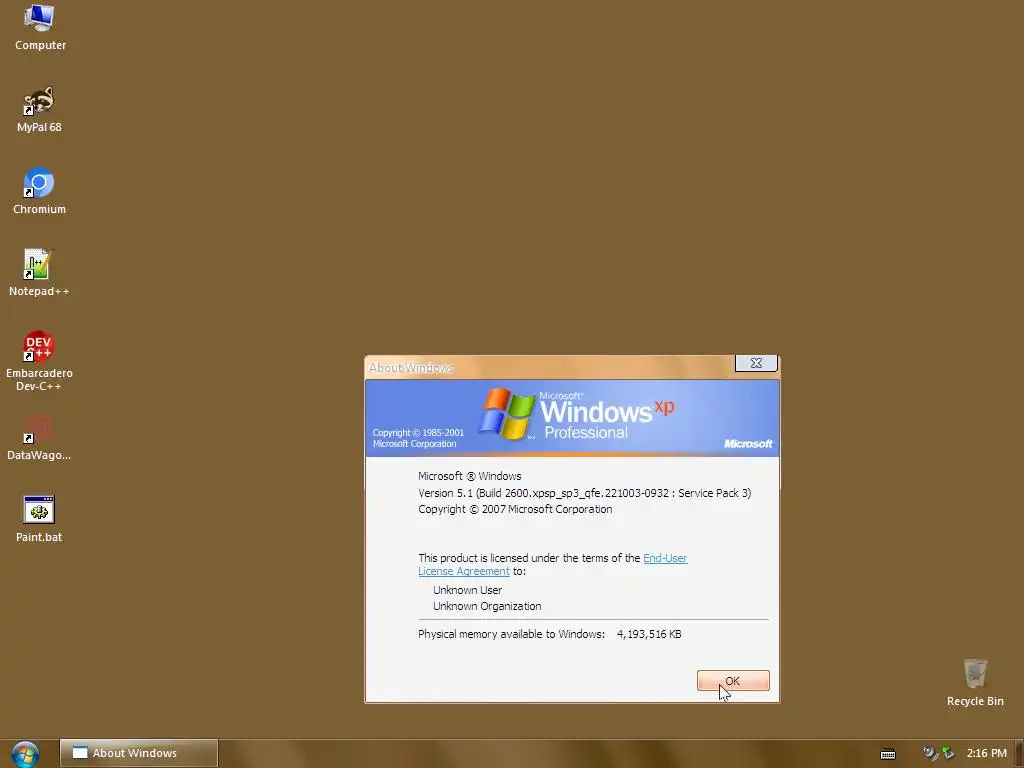
Task: Click the Version 5.1 build text
Action: click(584, 493)
